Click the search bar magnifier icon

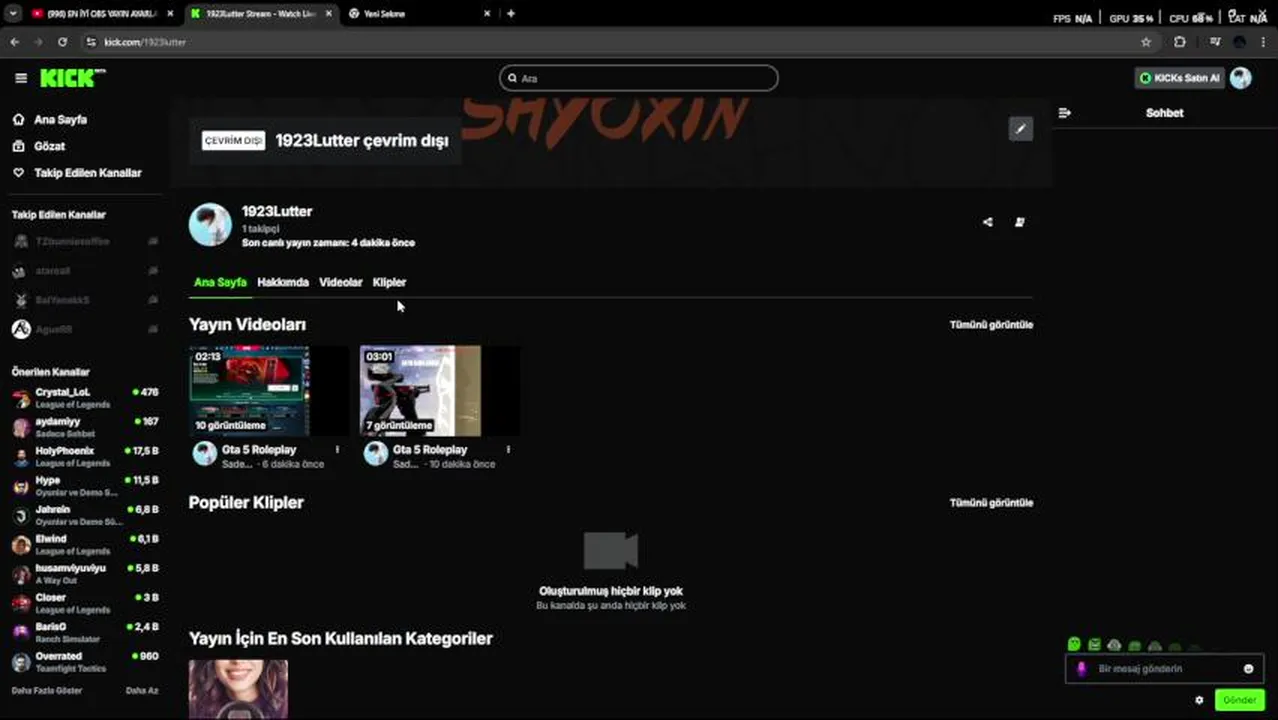512,78
